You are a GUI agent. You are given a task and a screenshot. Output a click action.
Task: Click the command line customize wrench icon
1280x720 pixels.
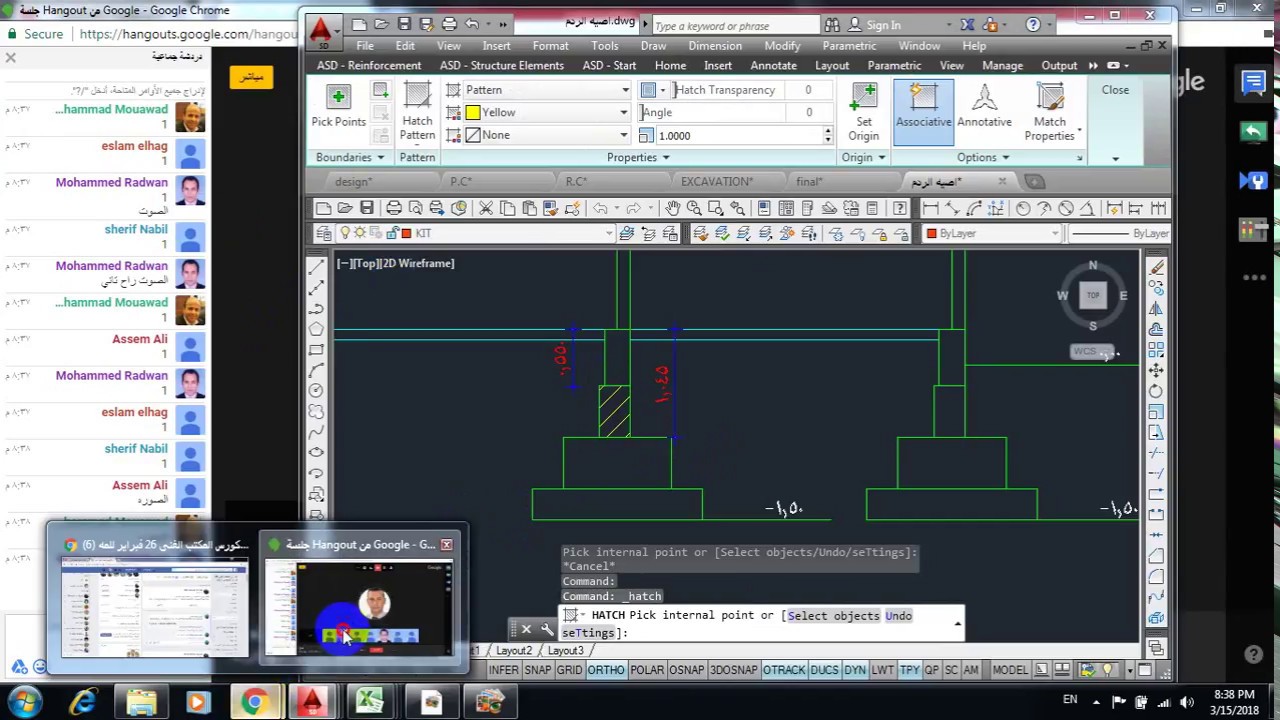[547, 629]
